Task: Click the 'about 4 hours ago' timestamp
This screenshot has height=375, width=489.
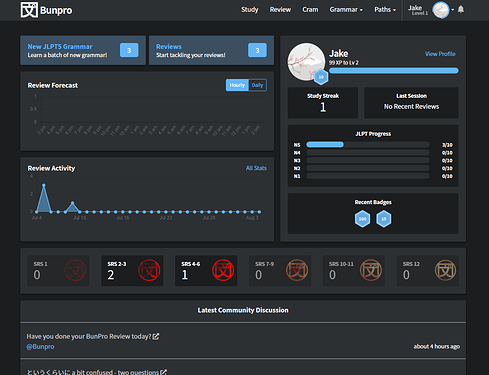Action: [437, 346]
